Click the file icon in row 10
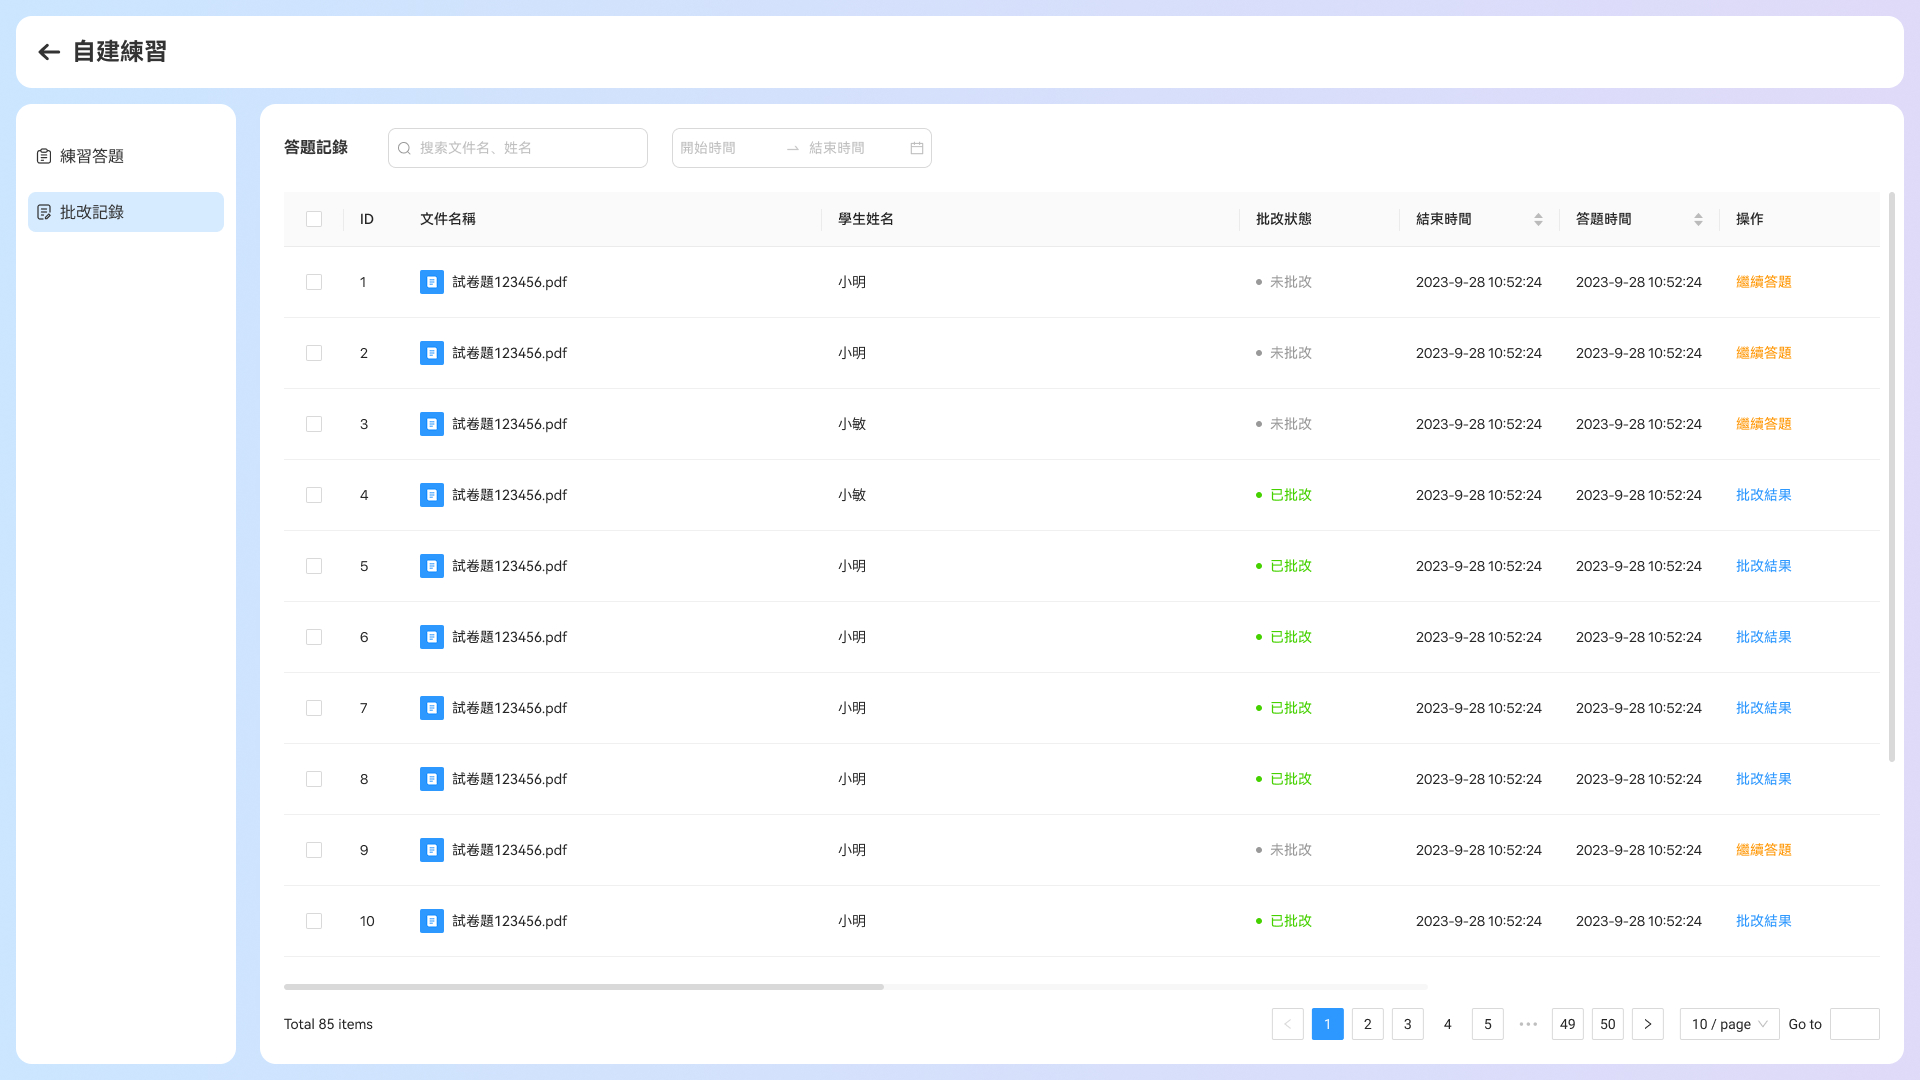 coord(432,921)
